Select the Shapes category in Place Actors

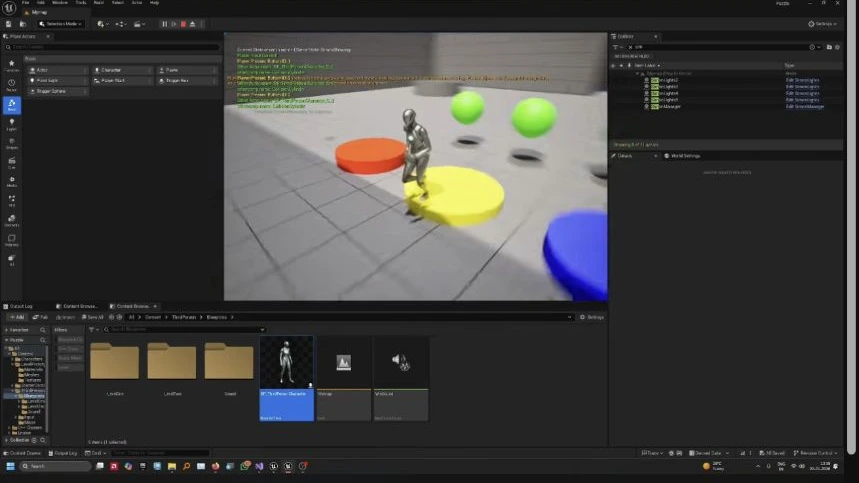click(12, 143)
